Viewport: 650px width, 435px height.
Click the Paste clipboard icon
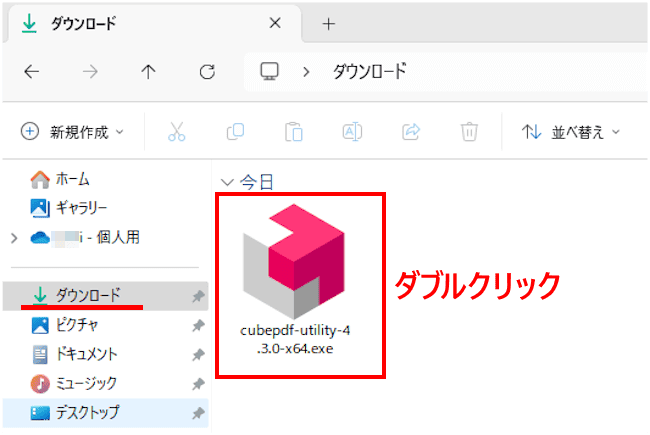click(294, 132)
